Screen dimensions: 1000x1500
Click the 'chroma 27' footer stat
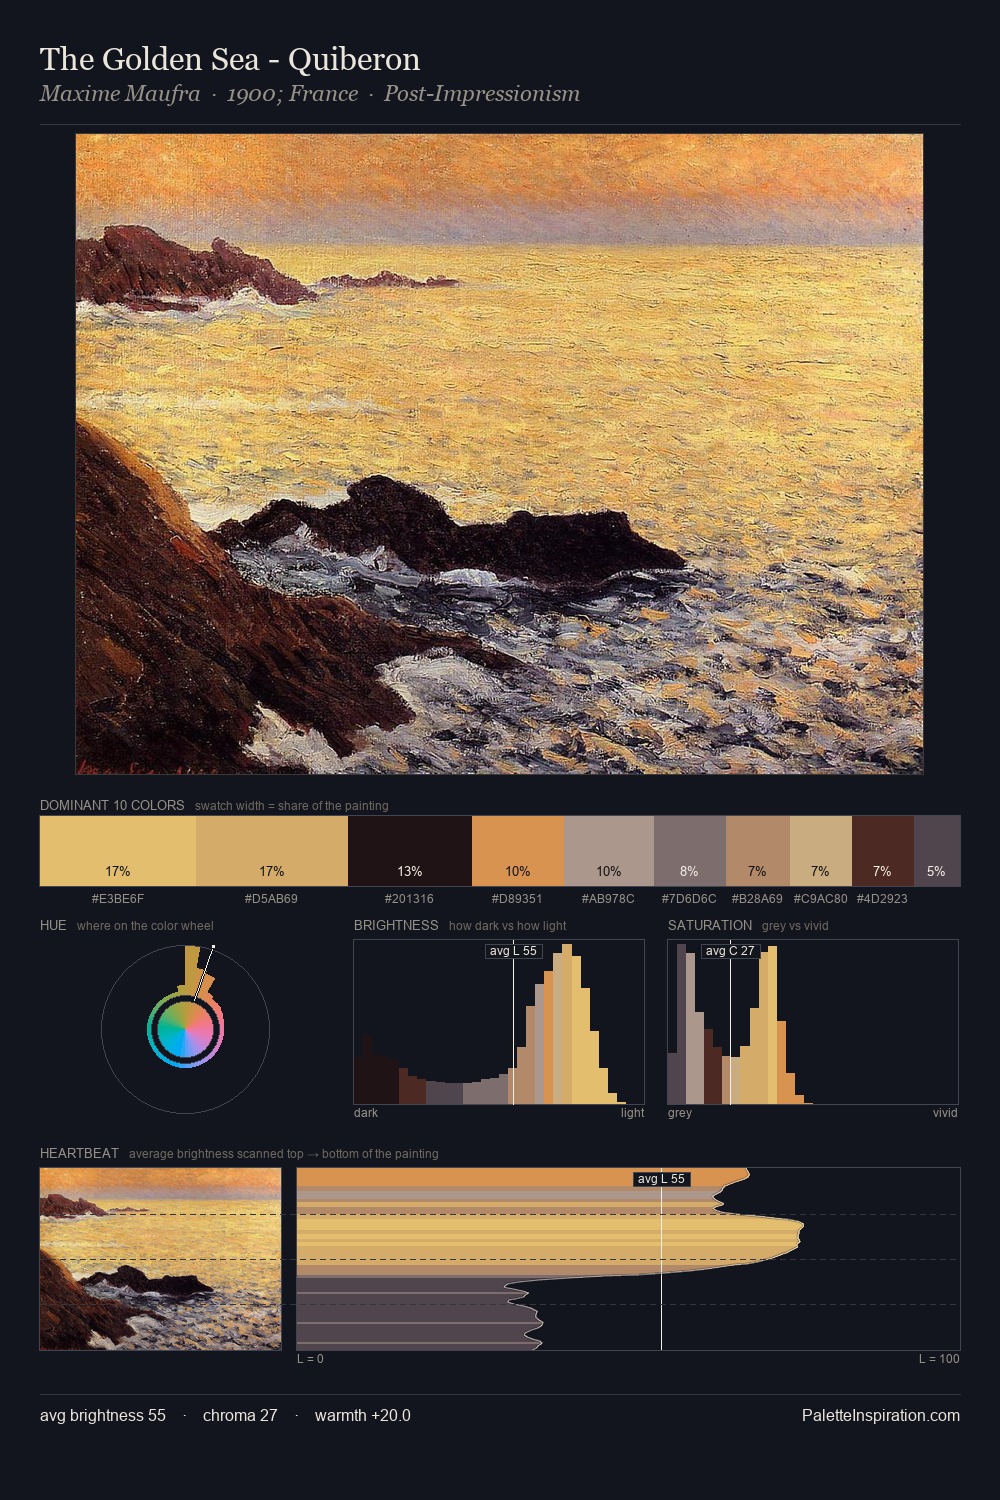tap(240, 1415)
